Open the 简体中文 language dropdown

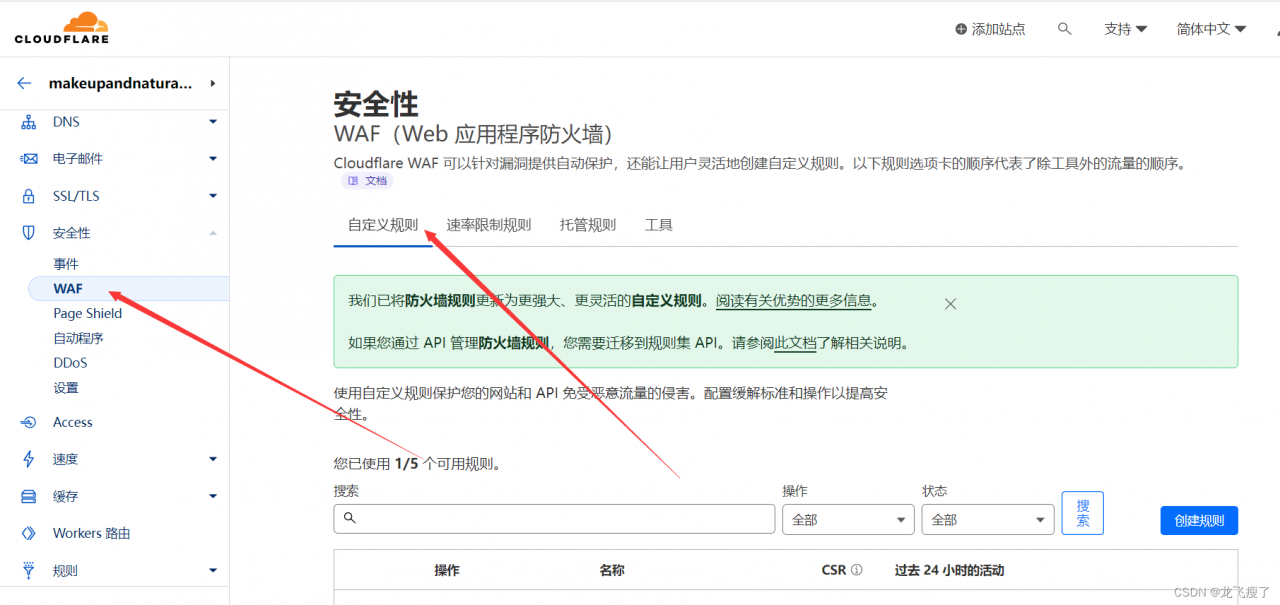(1210, 28)
